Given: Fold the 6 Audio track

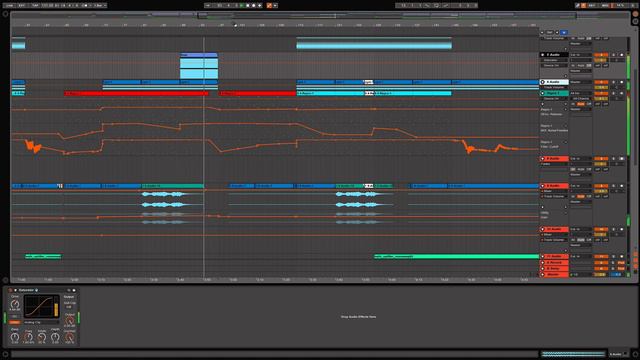Looking at the screenshot, I should (542, 82).
